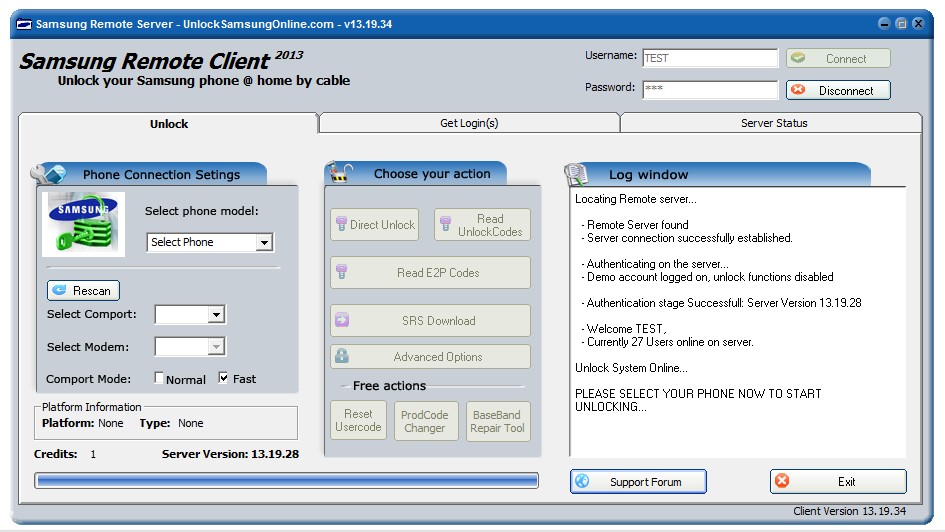Click the Read E2P Codes button
This screenshot has width=945, height=532.
coord(430,272)
